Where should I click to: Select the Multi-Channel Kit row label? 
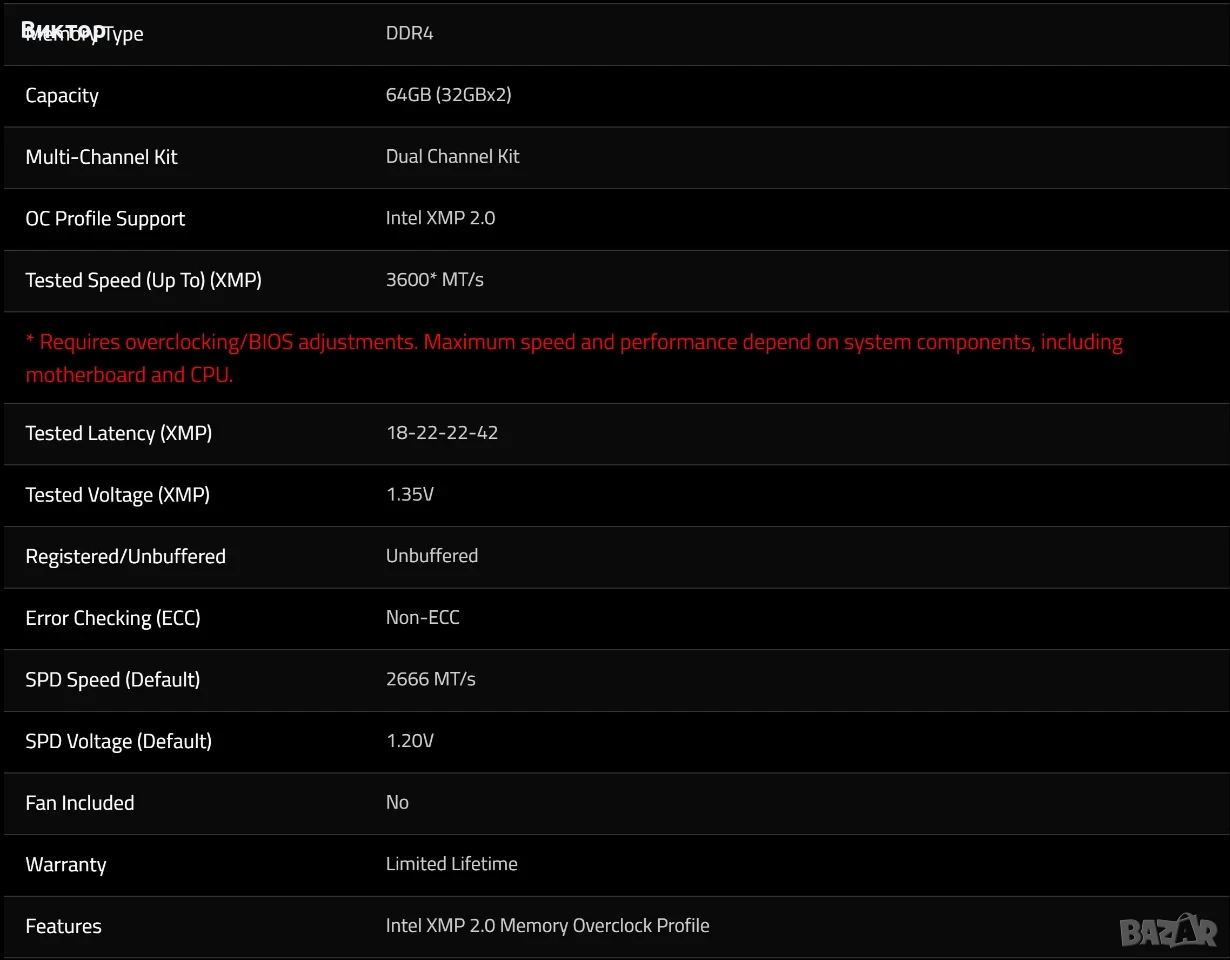[x=101, y=156]
